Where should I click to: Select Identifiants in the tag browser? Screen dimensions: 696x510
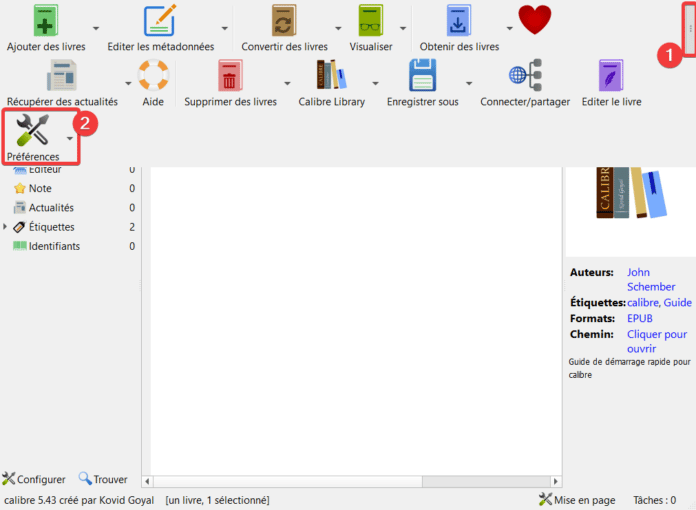(x=54, y=246)
